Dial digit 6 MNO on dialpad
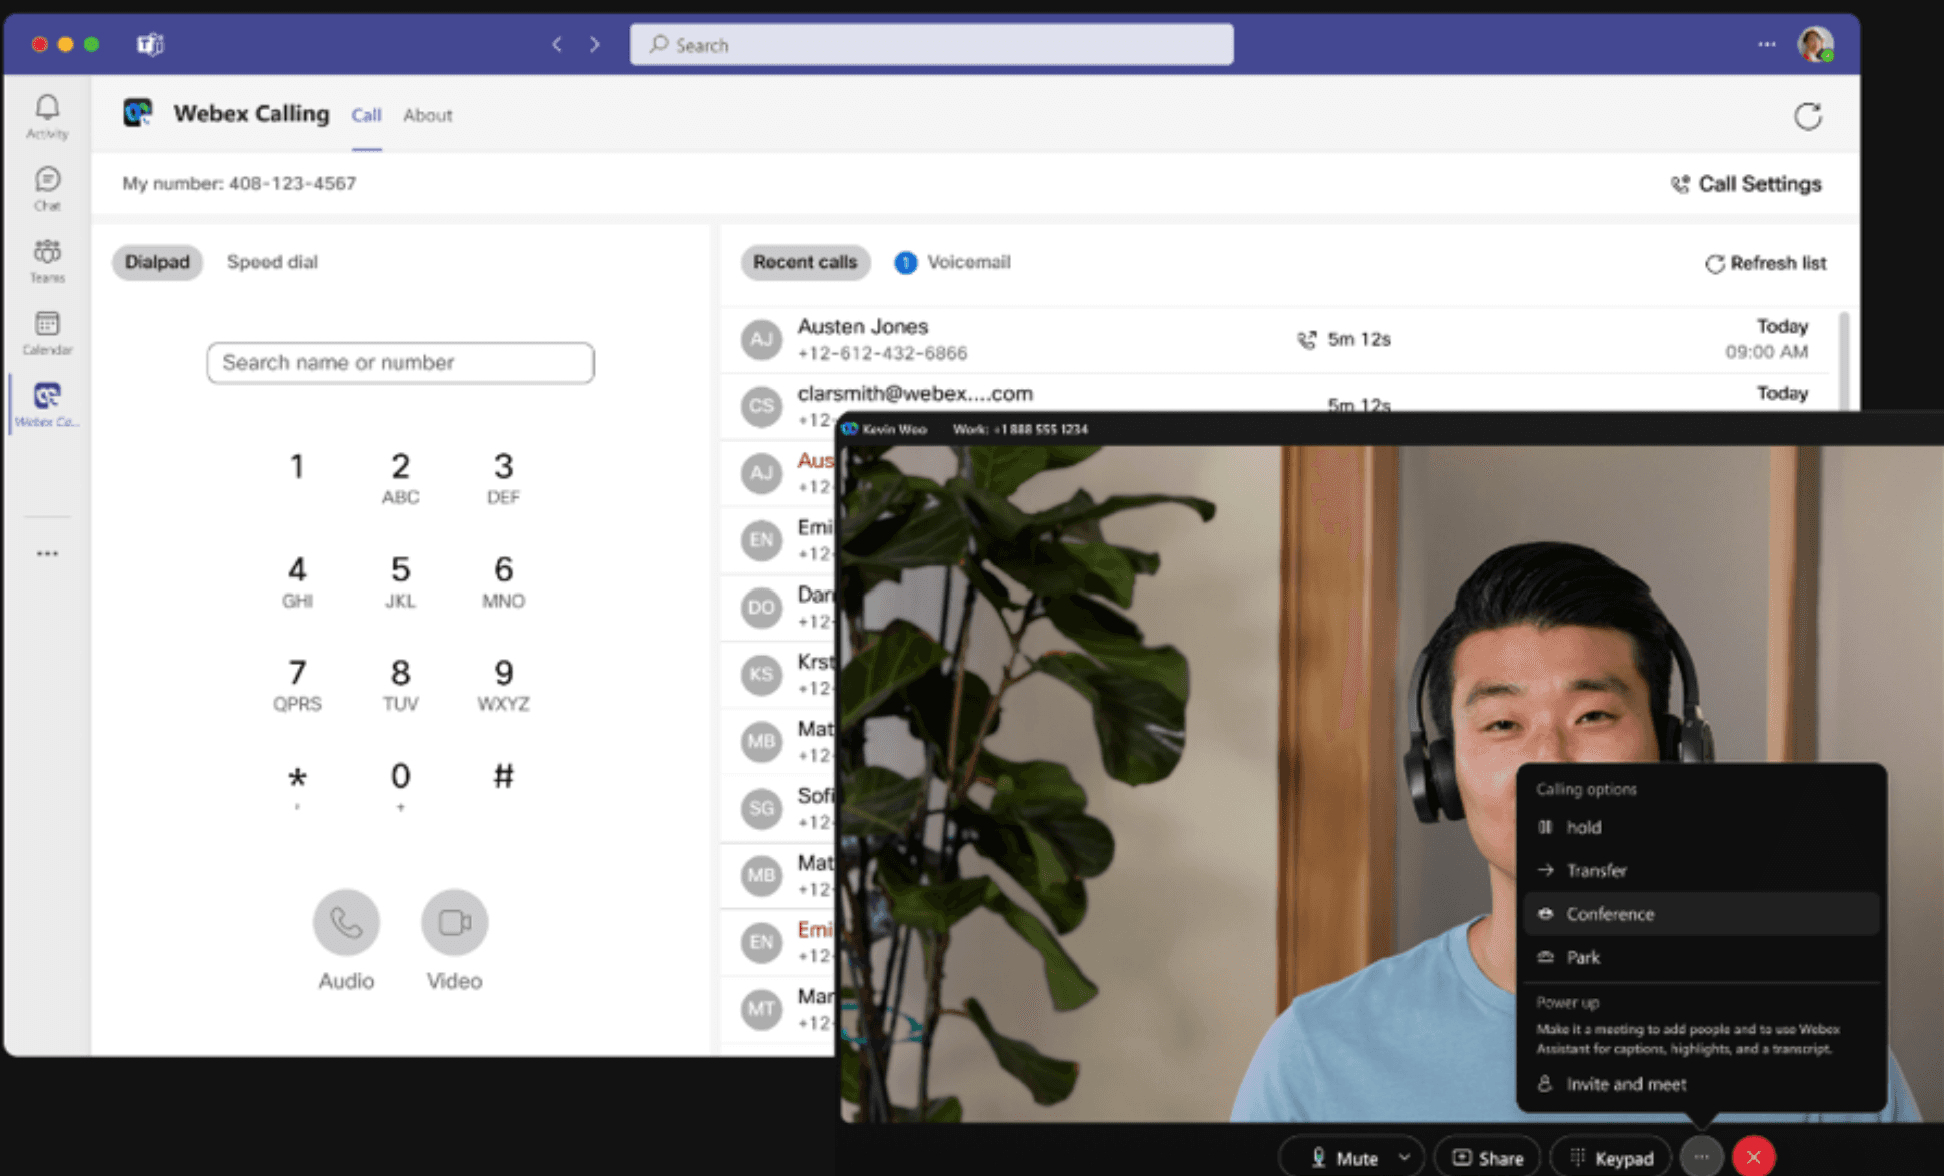Image resolution: width=1944 pixels, height=1176 pixels. tap(503, 581)
